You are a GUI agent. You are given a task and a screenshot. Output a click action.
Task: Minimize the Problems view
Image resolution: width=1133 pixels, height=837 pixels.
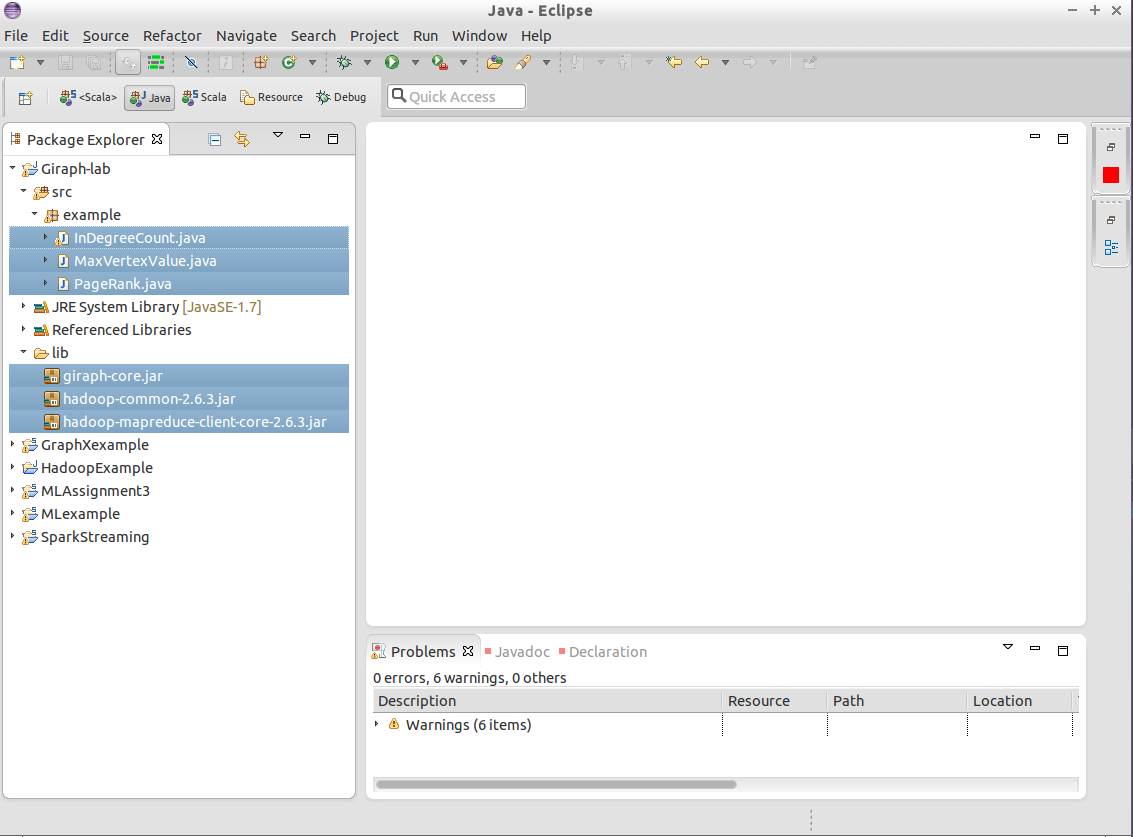[x=1035, y=648]
